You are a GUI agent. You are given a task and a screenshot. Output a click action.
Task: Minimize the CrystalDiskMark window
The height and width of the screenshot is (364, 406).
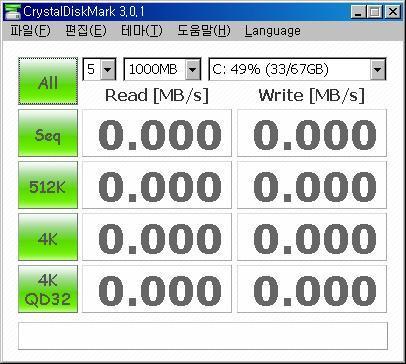358,12
